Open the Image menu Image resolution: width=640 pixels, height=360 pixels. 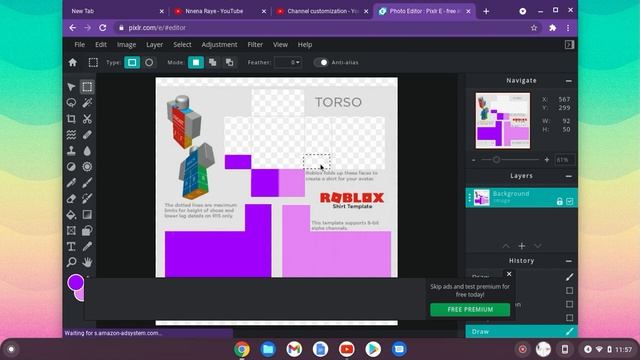[127, 44]
